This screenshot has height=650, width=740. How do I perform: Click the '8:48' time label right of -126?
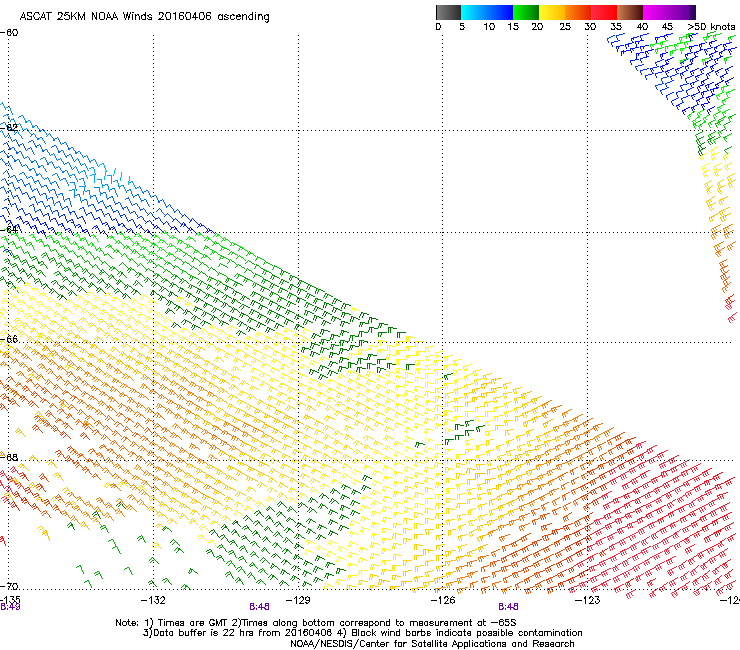[508, 607]
